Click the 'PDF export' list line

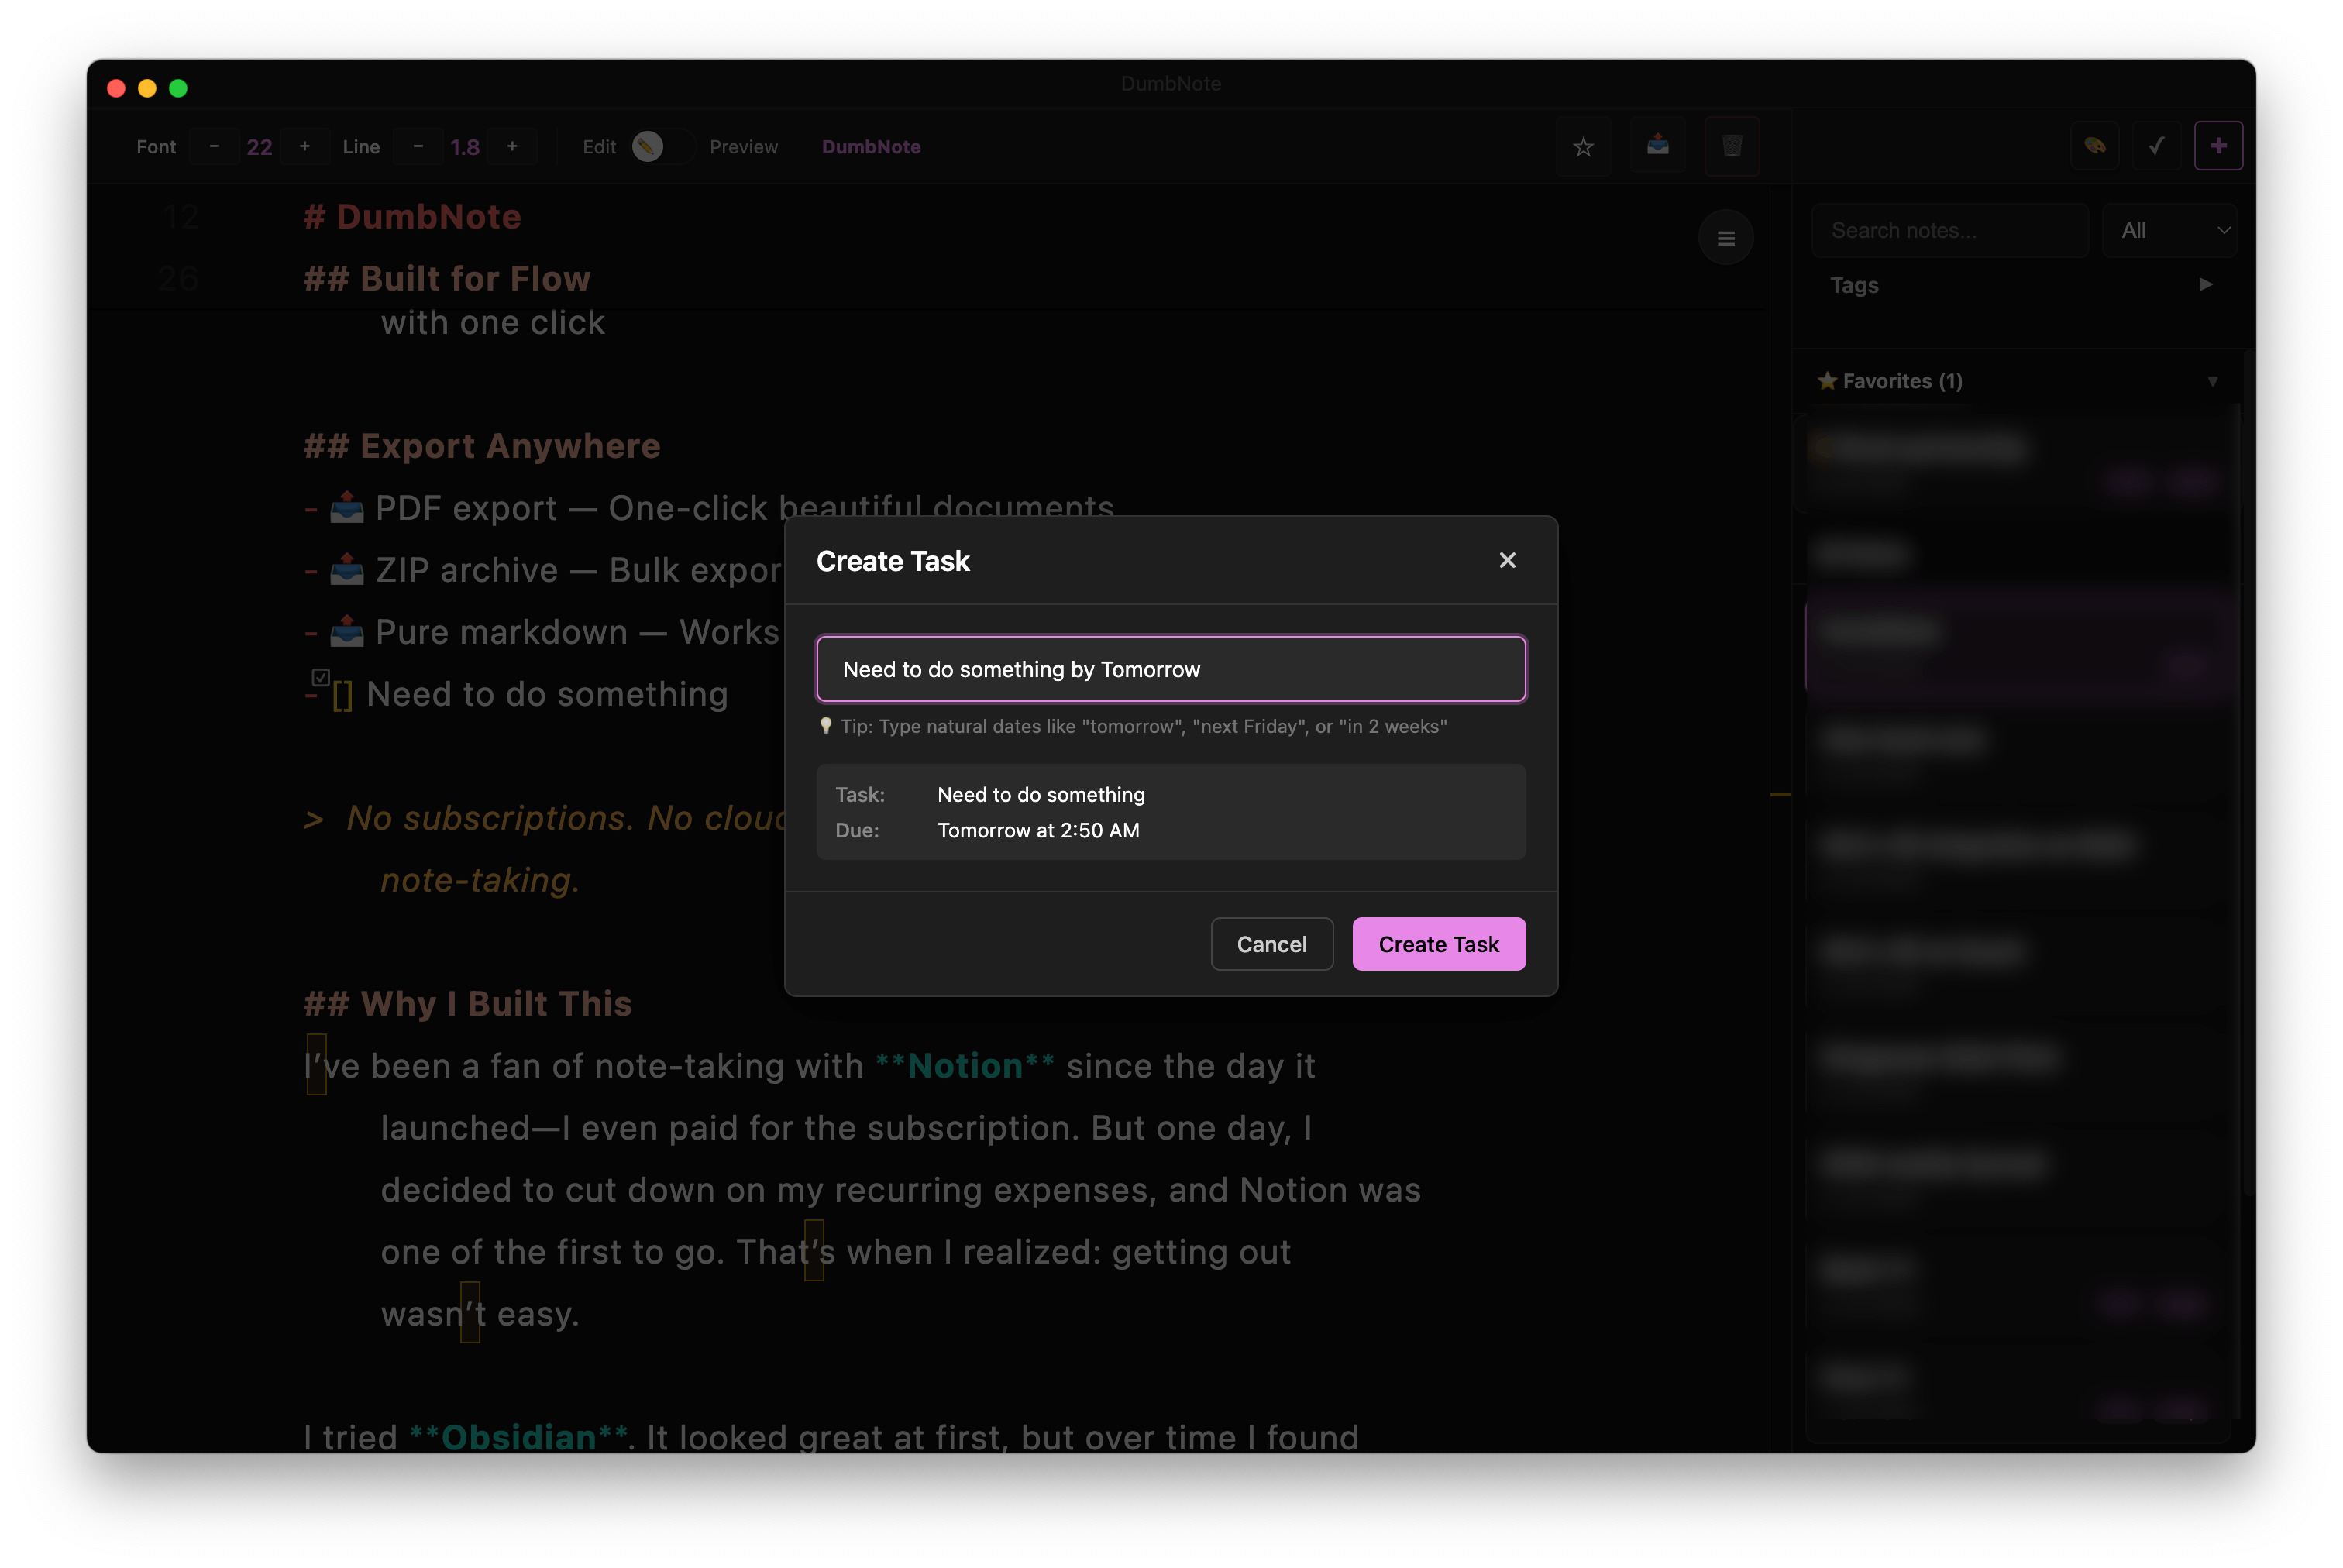[x=709, y=508]
